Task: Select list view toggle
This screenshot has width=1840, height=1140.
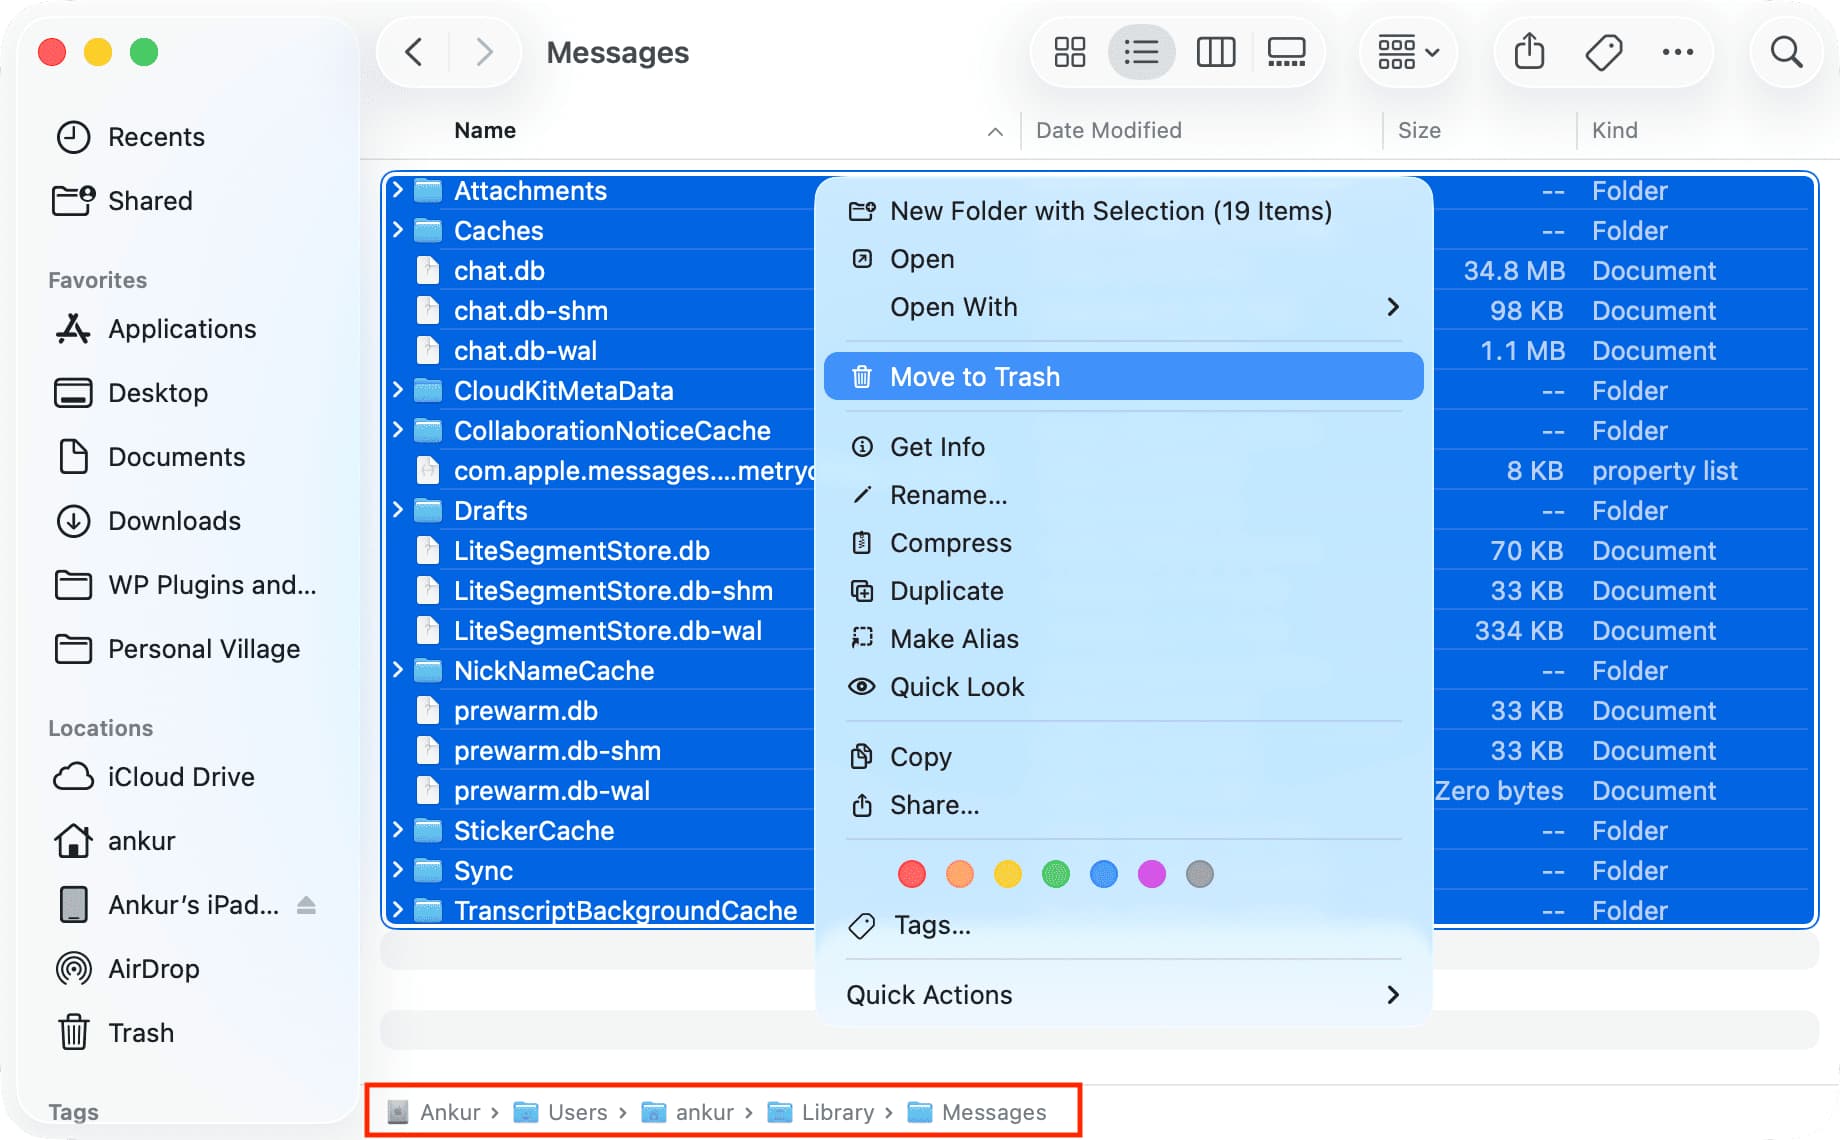Action: [1141, 52]
